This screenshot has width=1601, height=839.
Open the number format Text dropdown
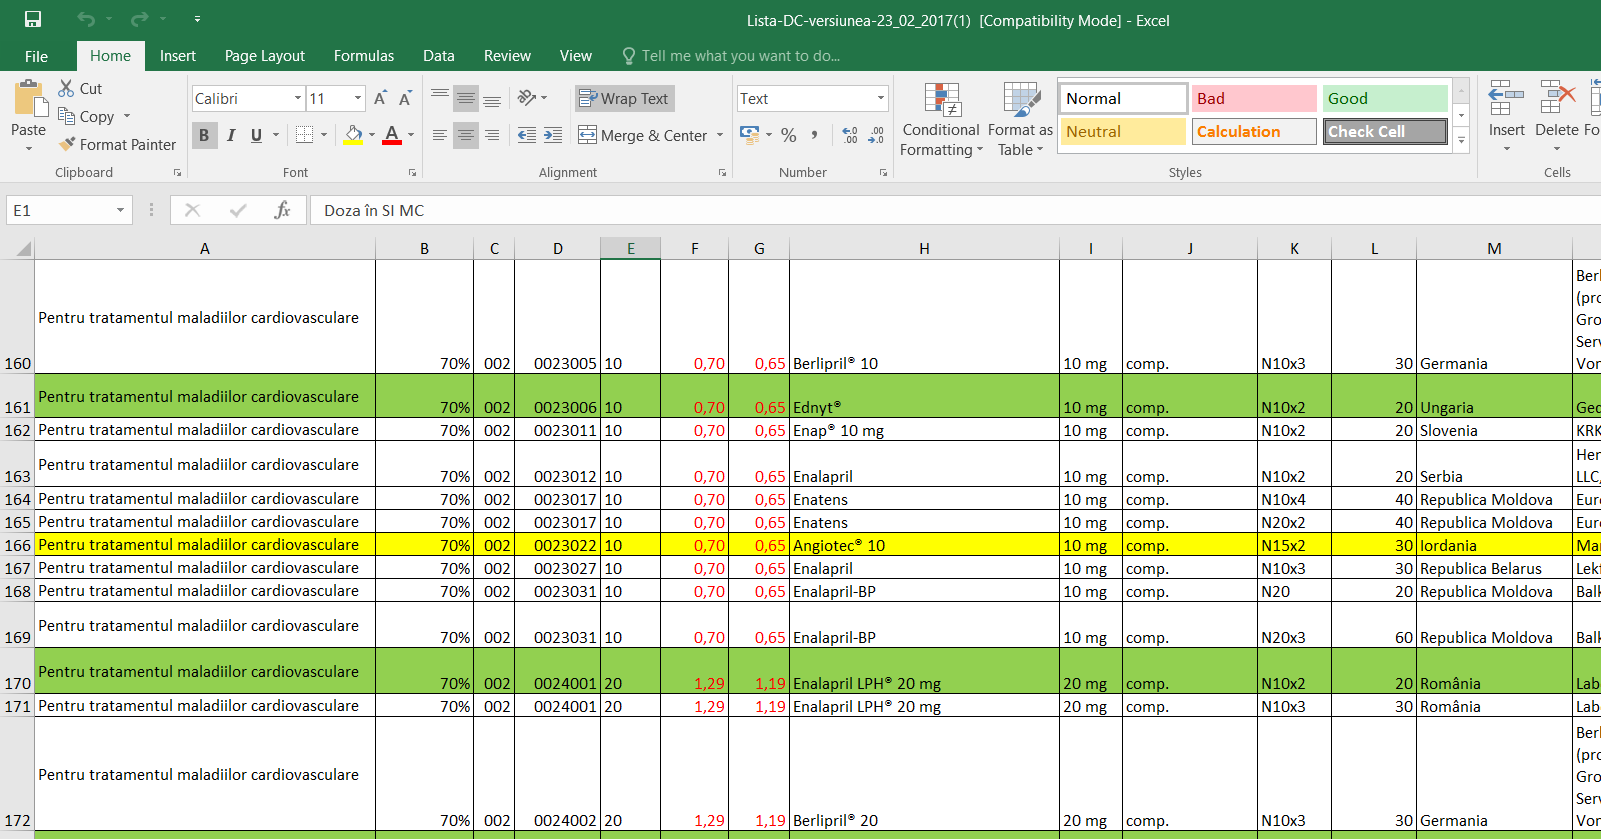tap(880, 98)
